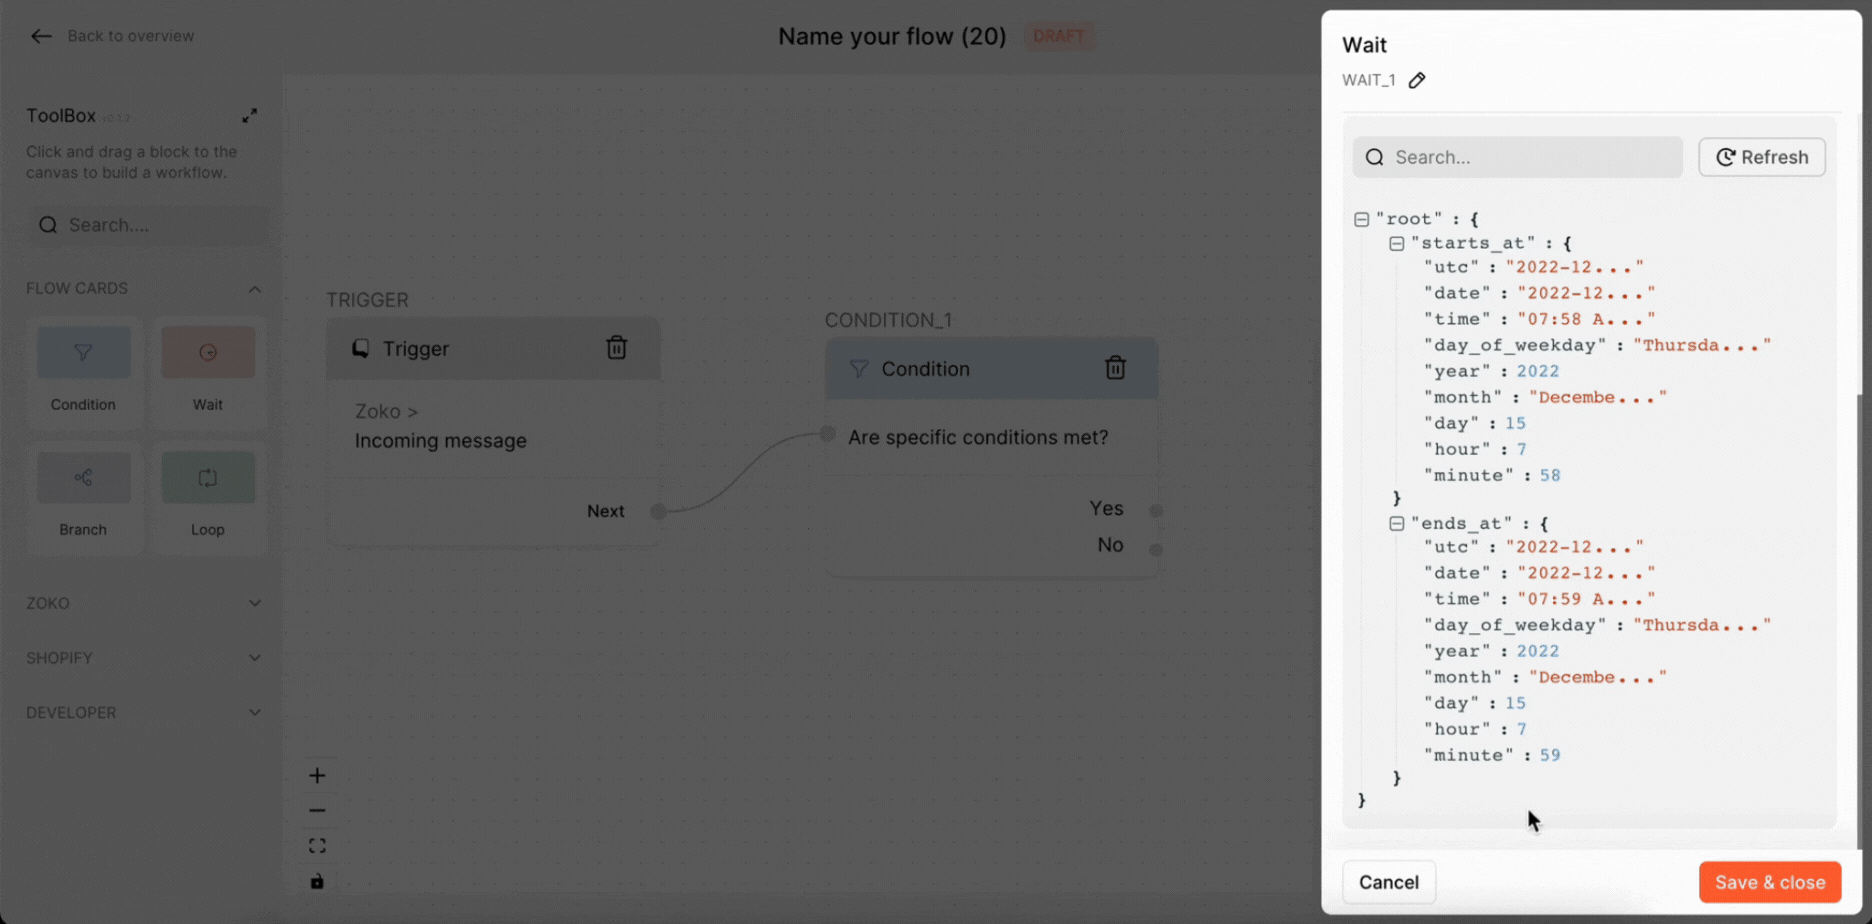
Task: Select ends_at hour value 7
Action: click(x=1522, y=729)
